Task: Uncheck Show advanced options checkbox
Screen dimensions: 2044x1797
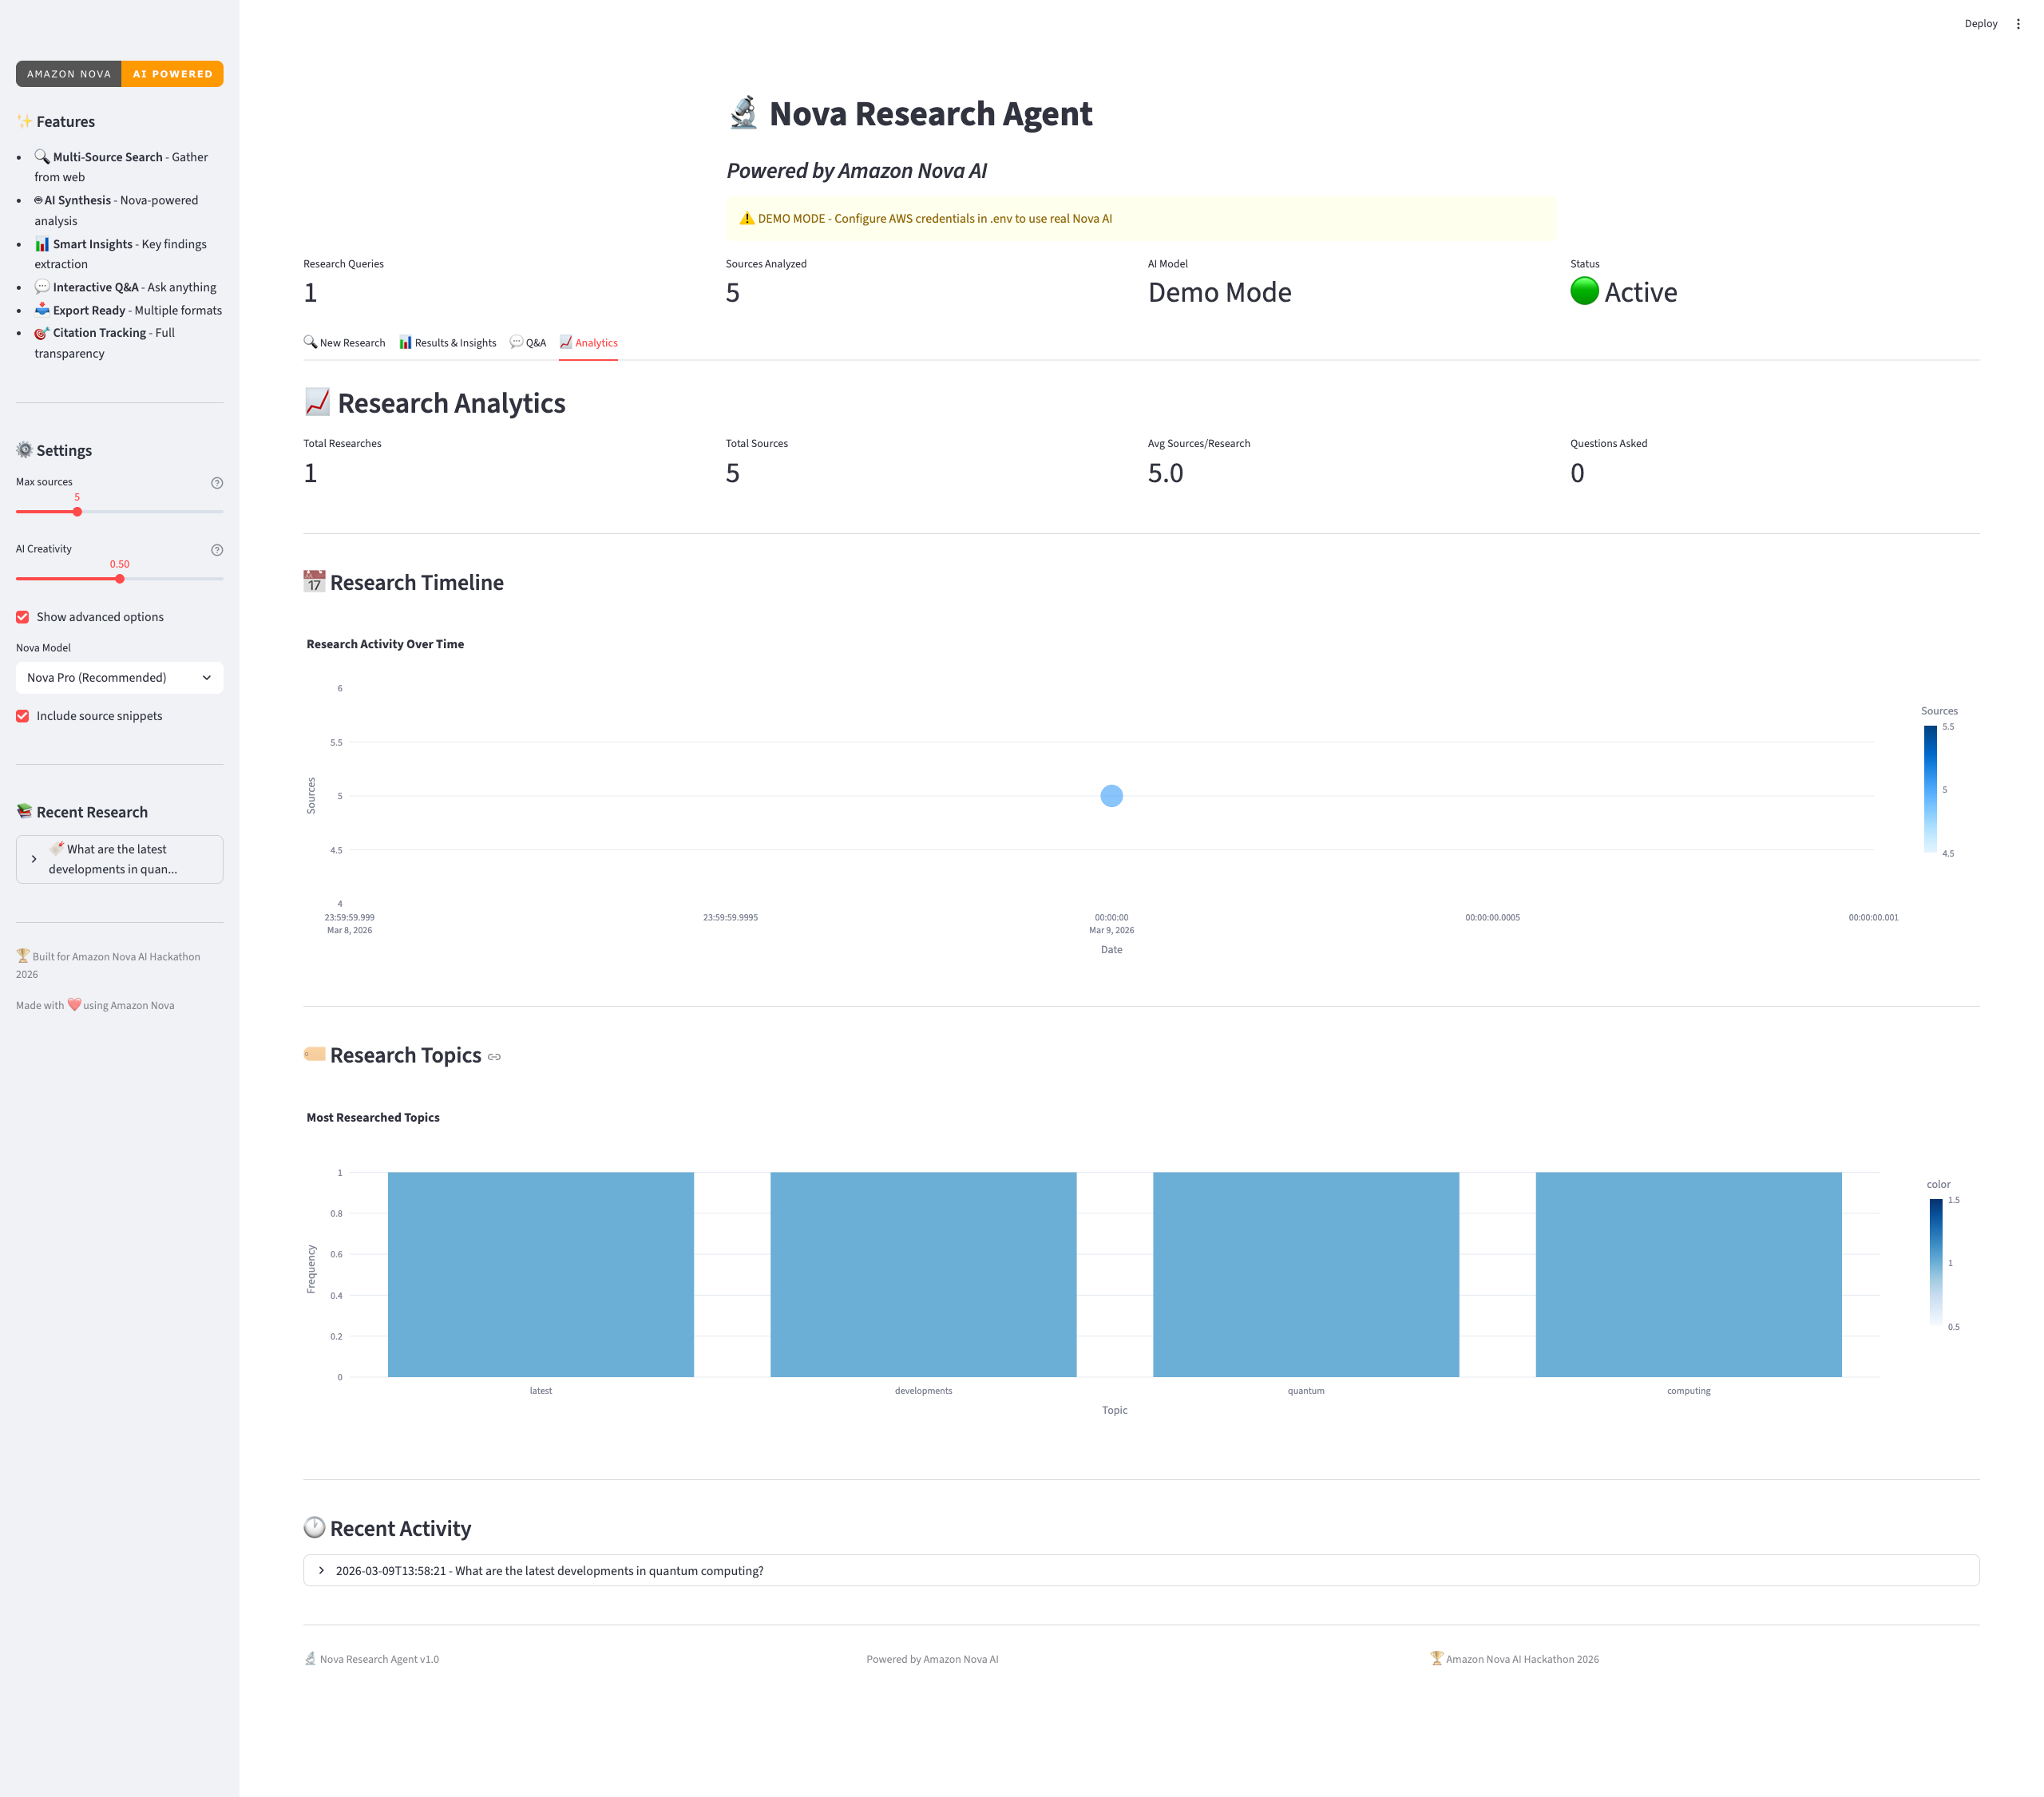Action: (x=23, y=617)
